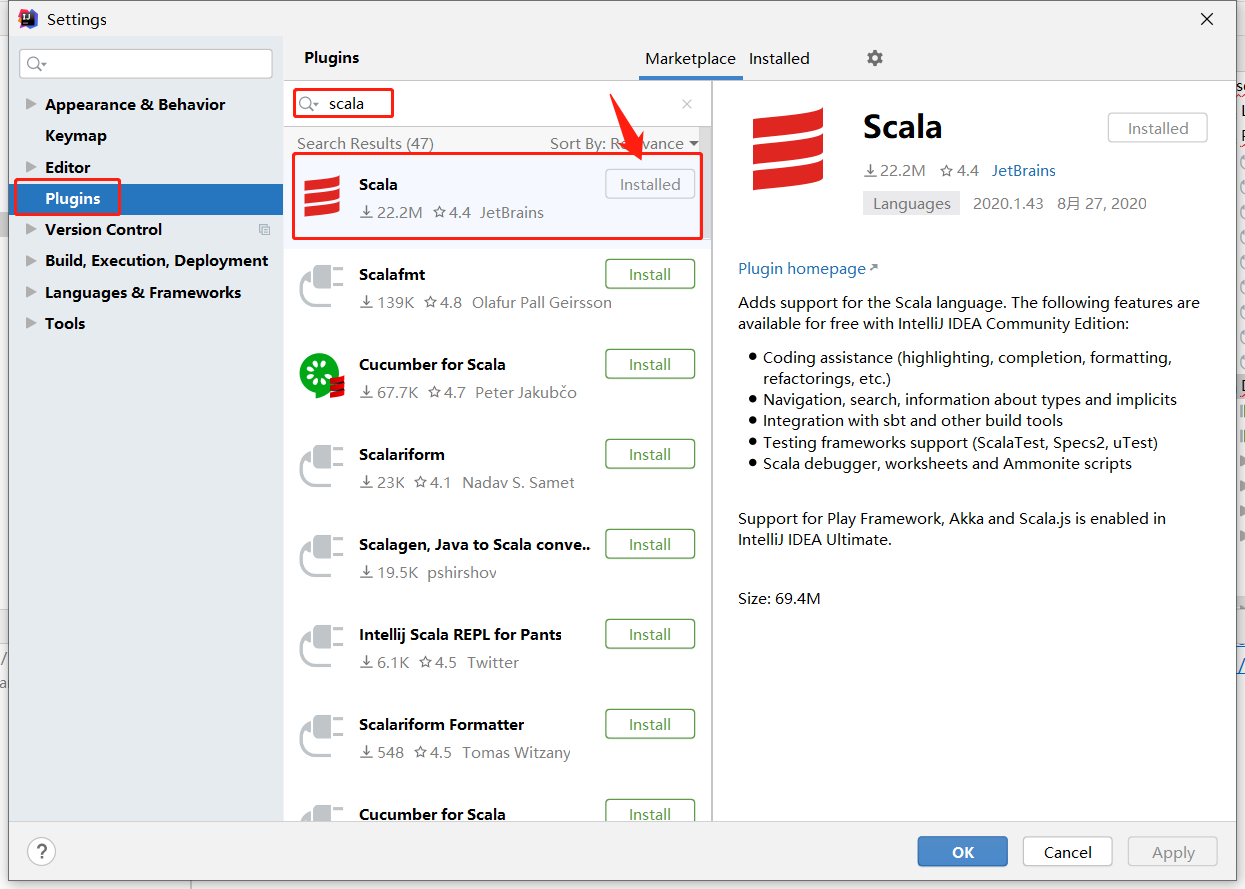Select the Scalafmt plugin name
The height and width of the screenshot is (889, 1245).
[x=392, y=274]
